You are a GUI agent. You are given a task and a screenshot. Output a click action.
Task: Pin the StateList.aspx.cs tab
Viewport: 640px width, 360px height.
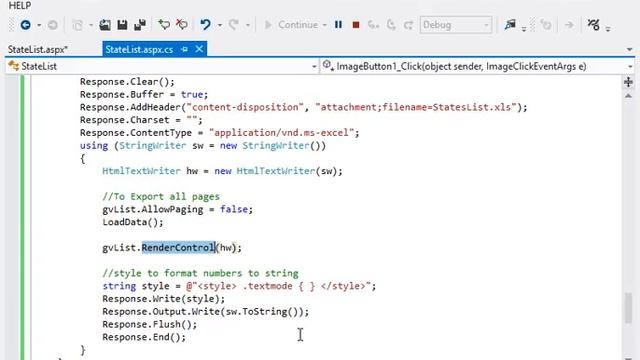point(184,49)
